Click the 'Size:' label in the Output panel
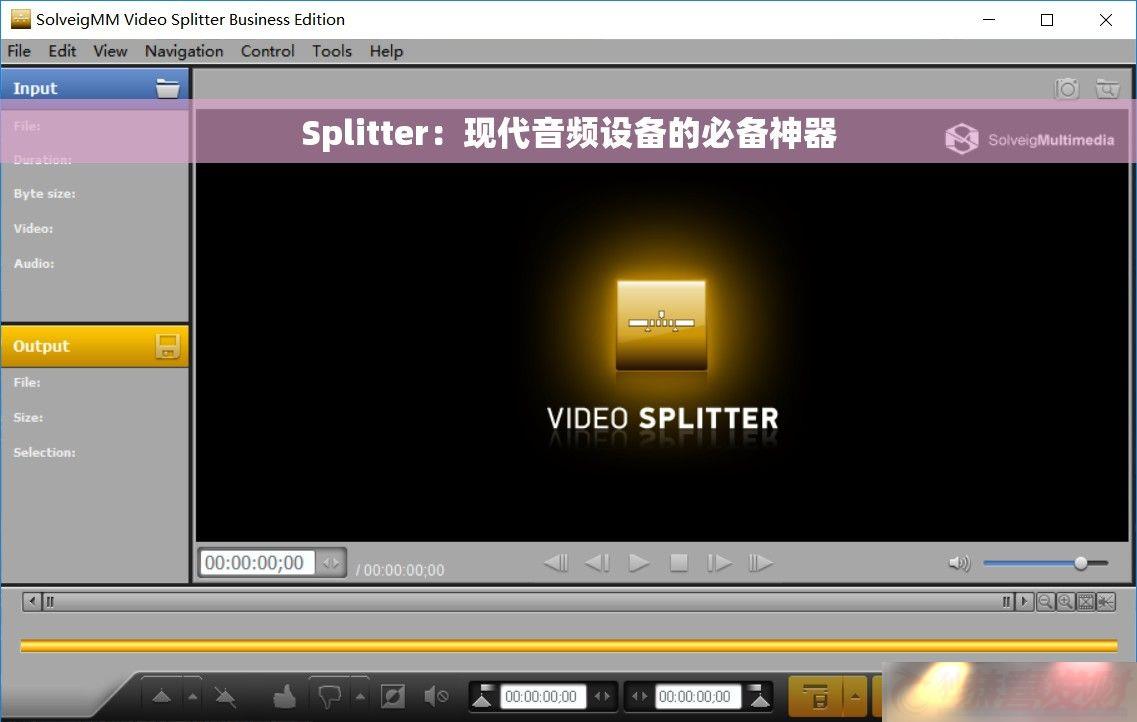Screen dimensions: 1137x722 tap(28, 418)
